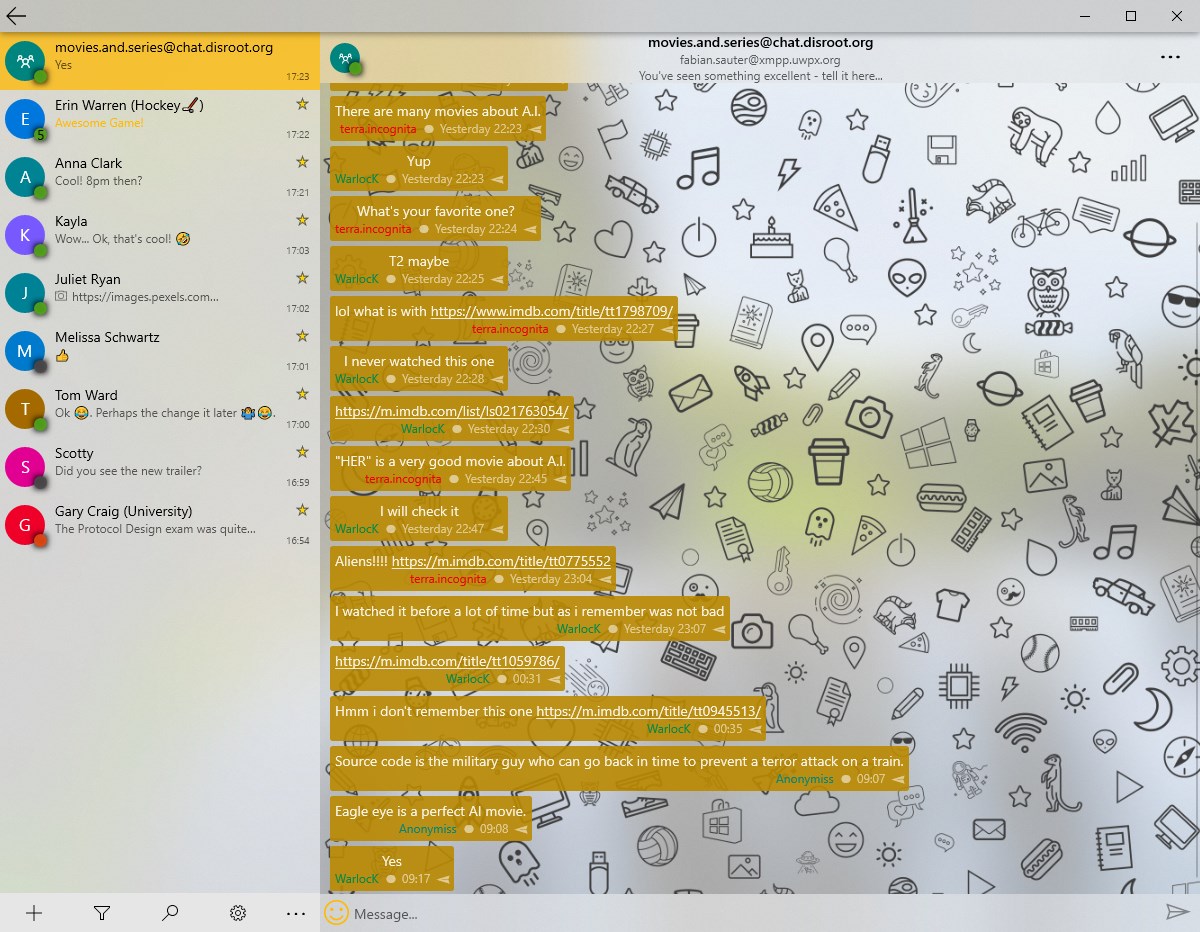Image resolution: width=1200 pixels, height=932 pixels.
Task: Add a new chat with plus icon
Action: (34, 912)
